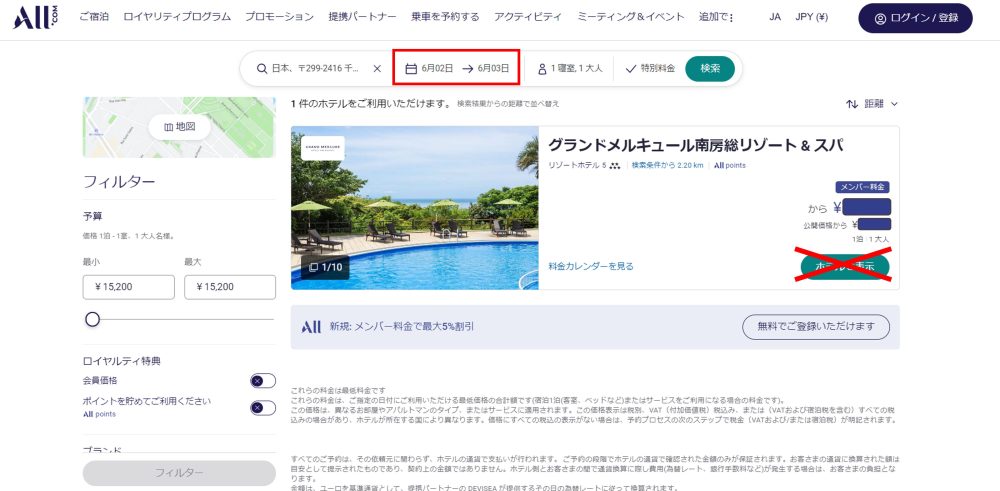Click the All points text under loyalty toggles
The height and width of the screenshot is (491, 1000).
[99, 414]
